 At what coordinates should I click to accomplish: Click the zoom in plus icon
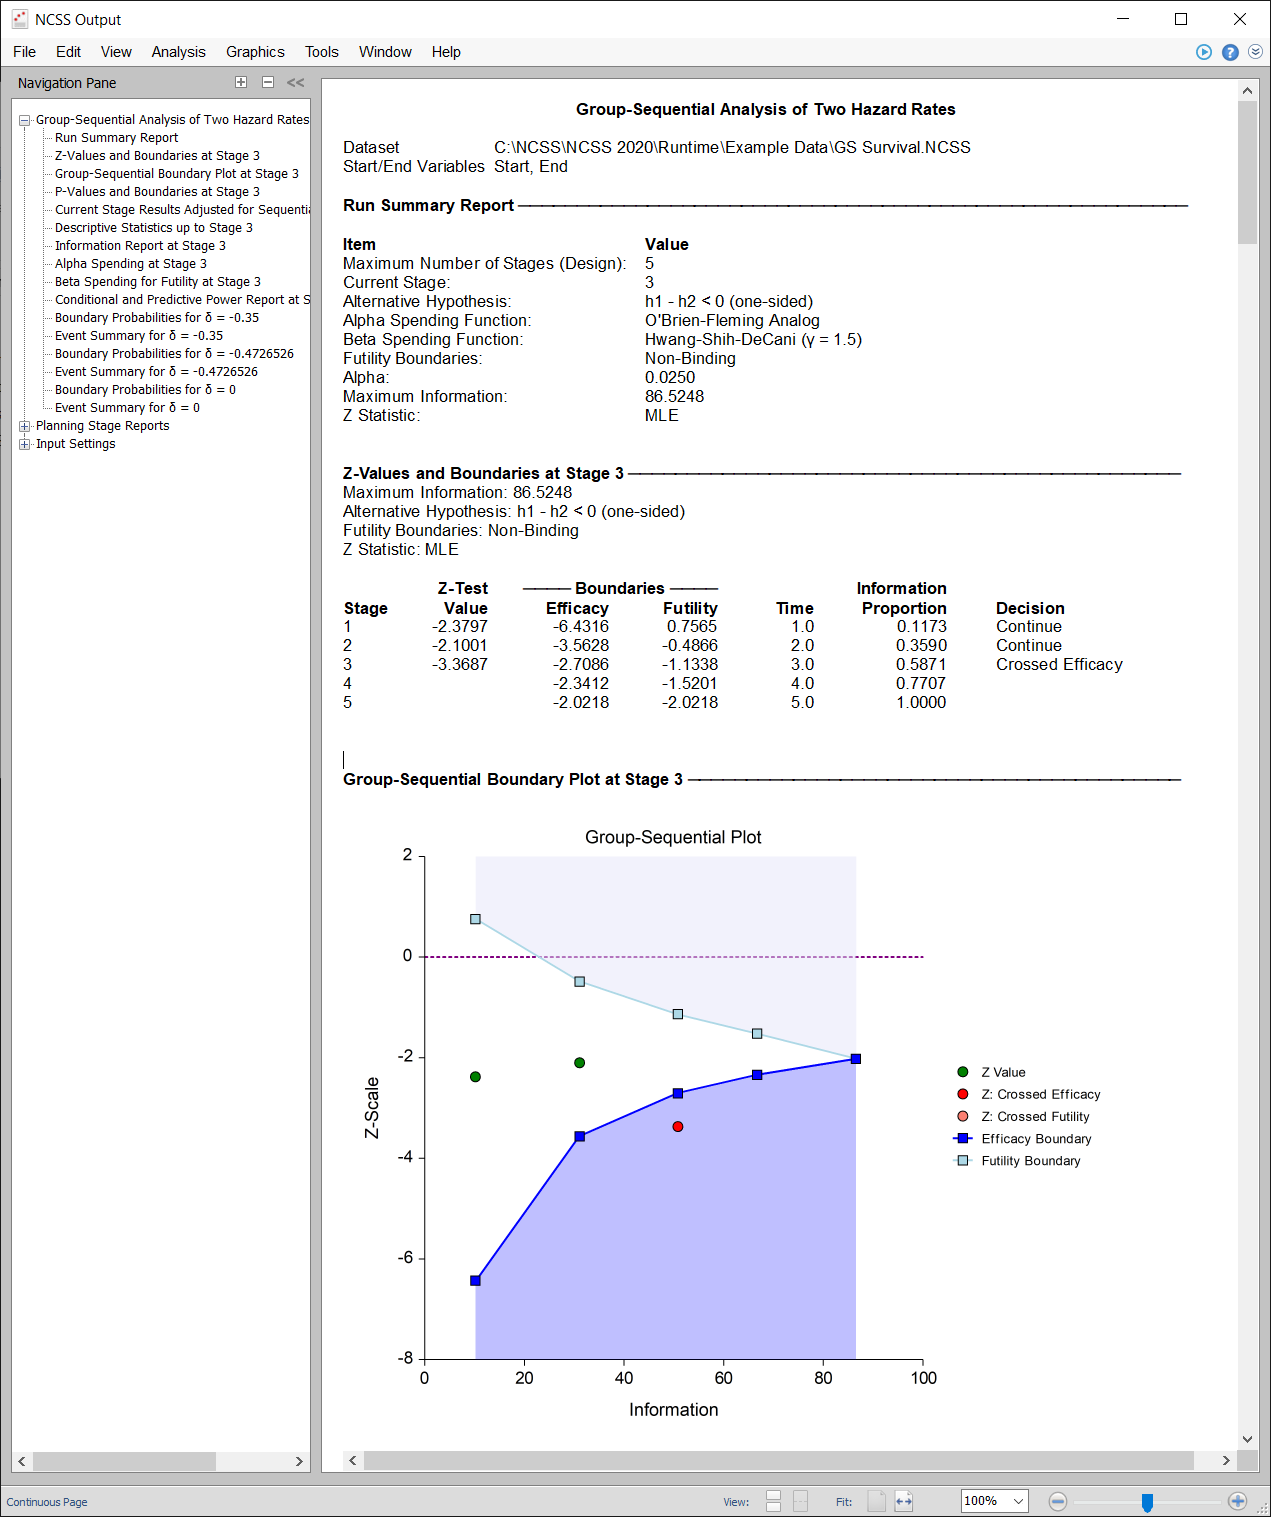pos(1237,1501)
